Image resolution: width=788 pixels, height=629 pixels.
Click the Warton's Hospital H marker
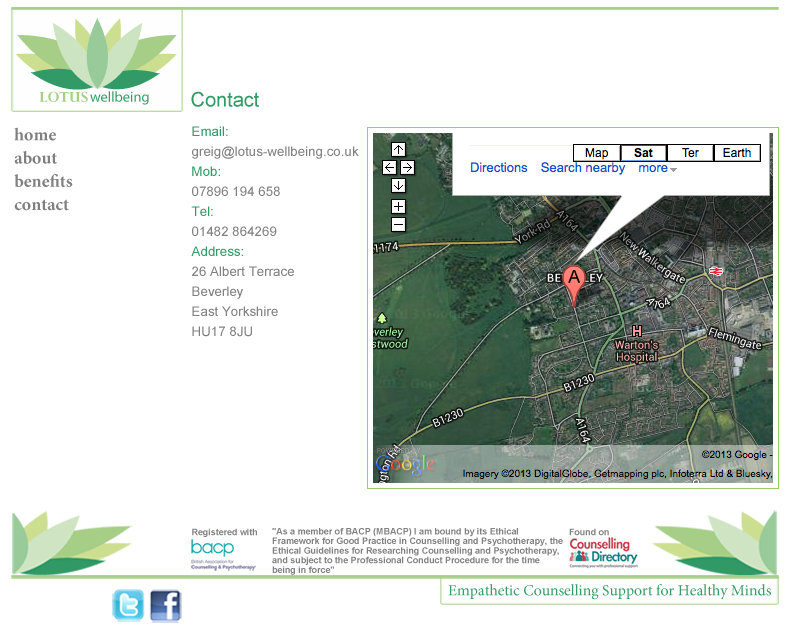click(x=637, y=331)
